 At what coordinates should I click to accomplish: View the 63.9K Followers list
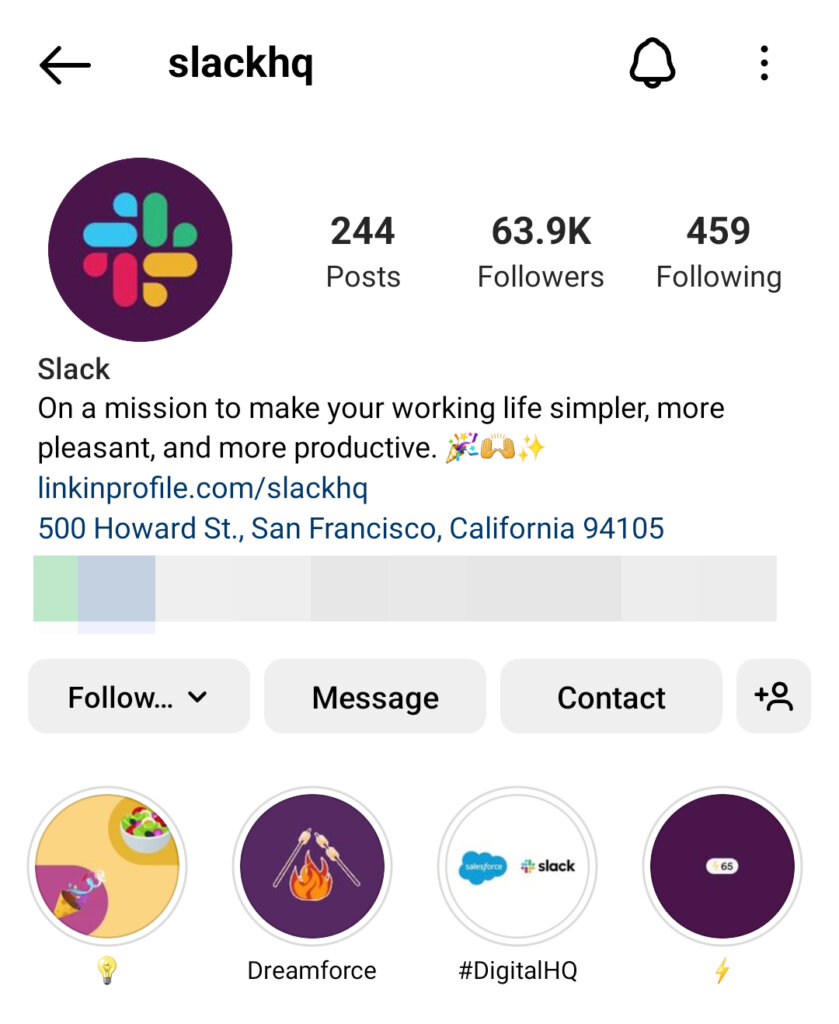click(541, 248)
